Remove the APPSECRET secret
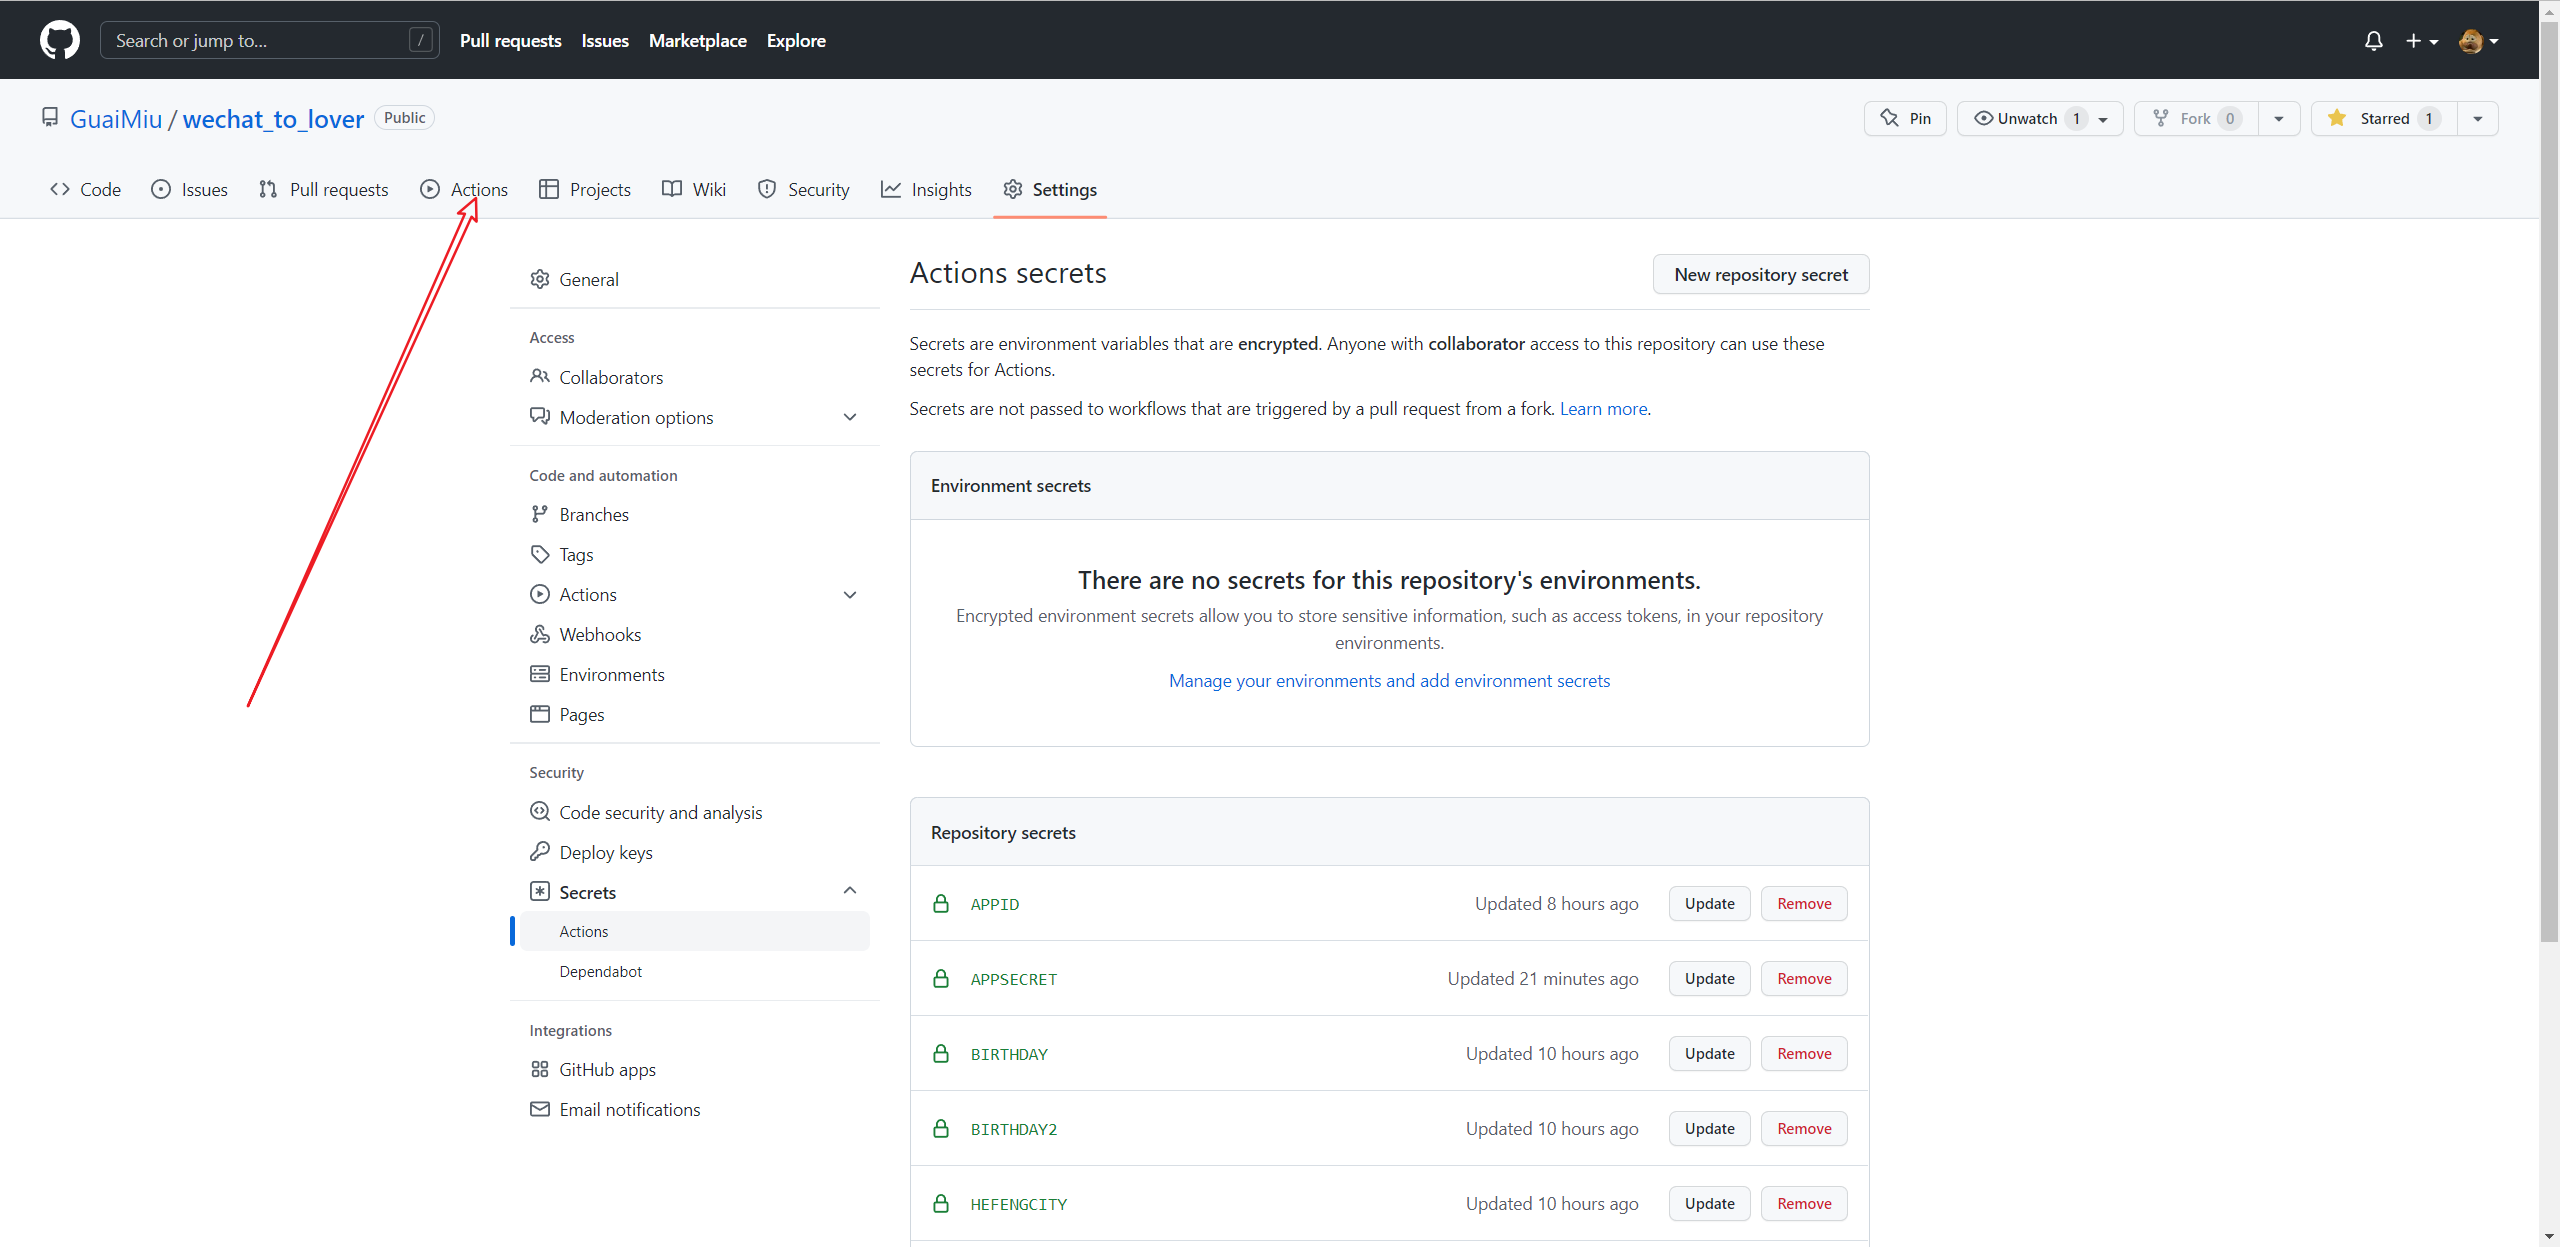Image resolution: width=2560 pixels, height=1247 pixels. tap(1804, 978)
